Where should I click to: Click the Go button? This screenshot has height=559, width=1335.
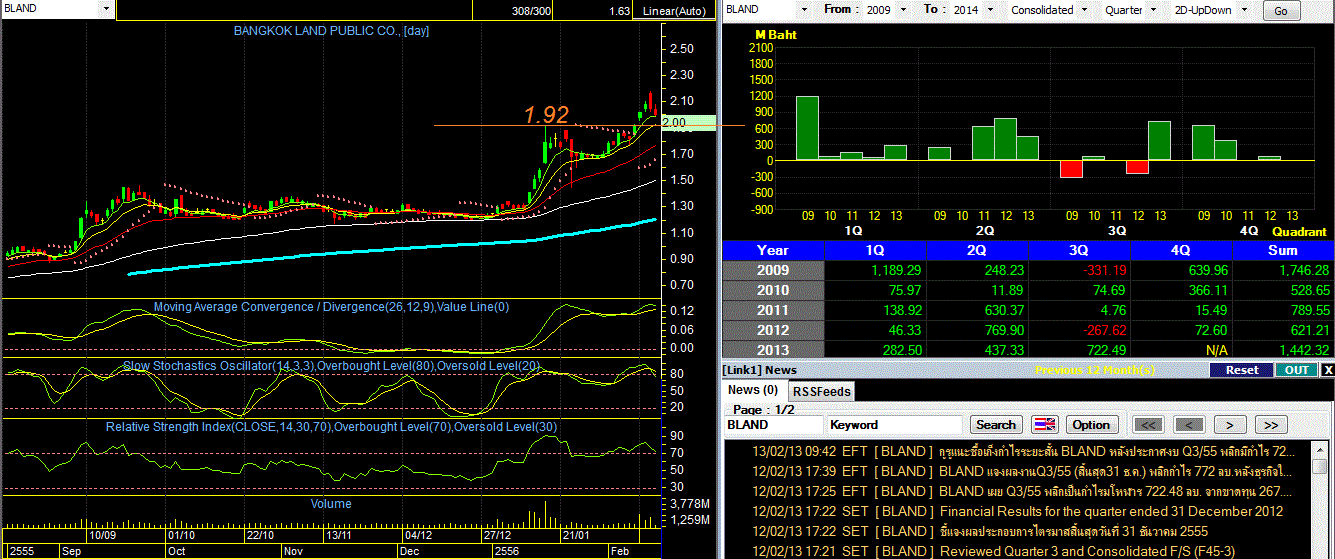1281,11
